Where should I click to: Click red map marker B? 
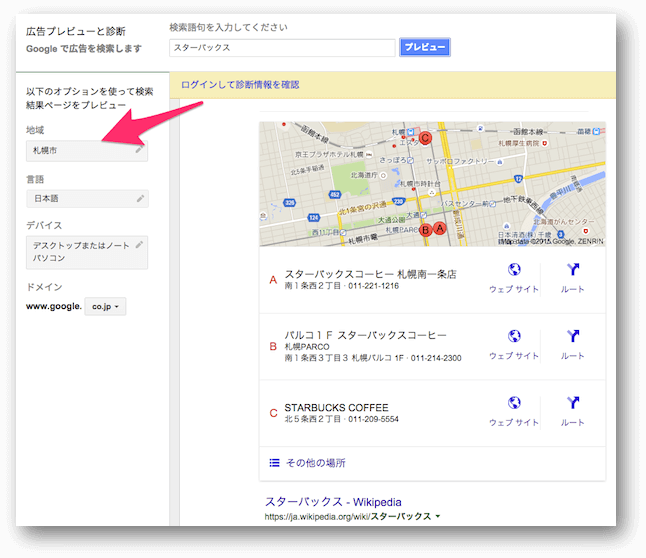(x=426, y=230)
